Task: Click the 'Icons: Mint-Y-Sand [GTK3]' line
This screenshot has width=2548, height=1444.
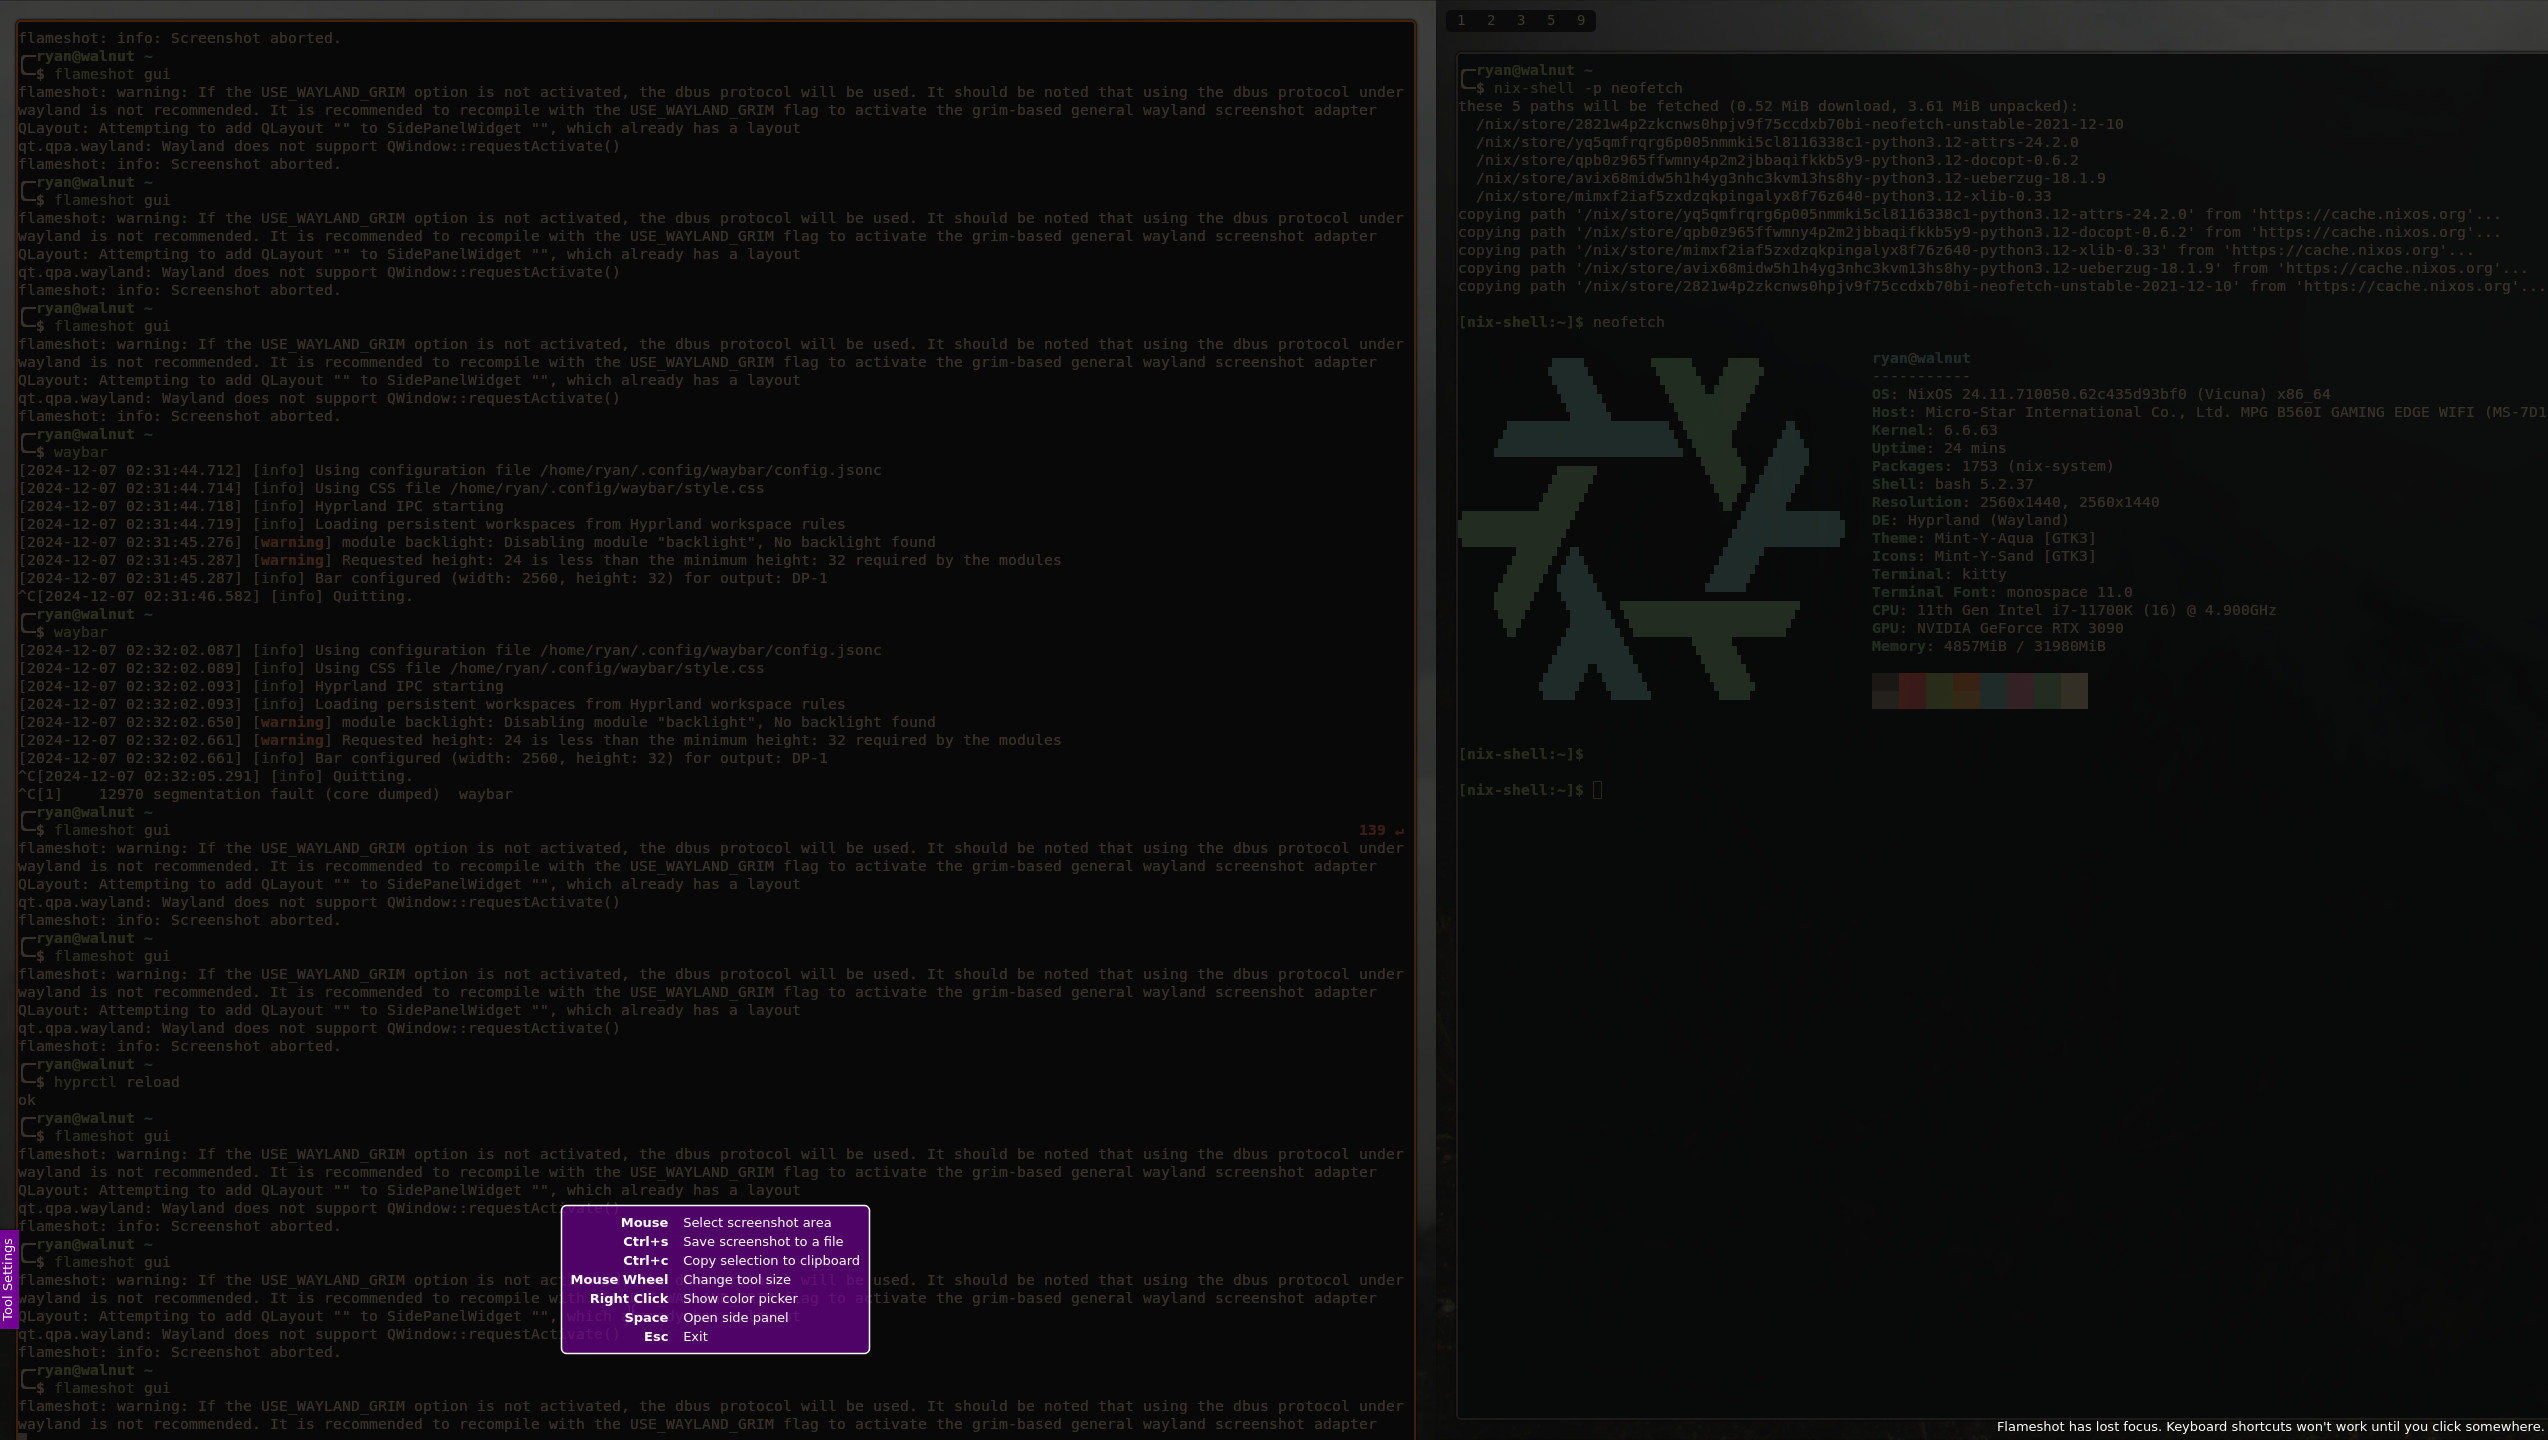Action: point(1984,558)
